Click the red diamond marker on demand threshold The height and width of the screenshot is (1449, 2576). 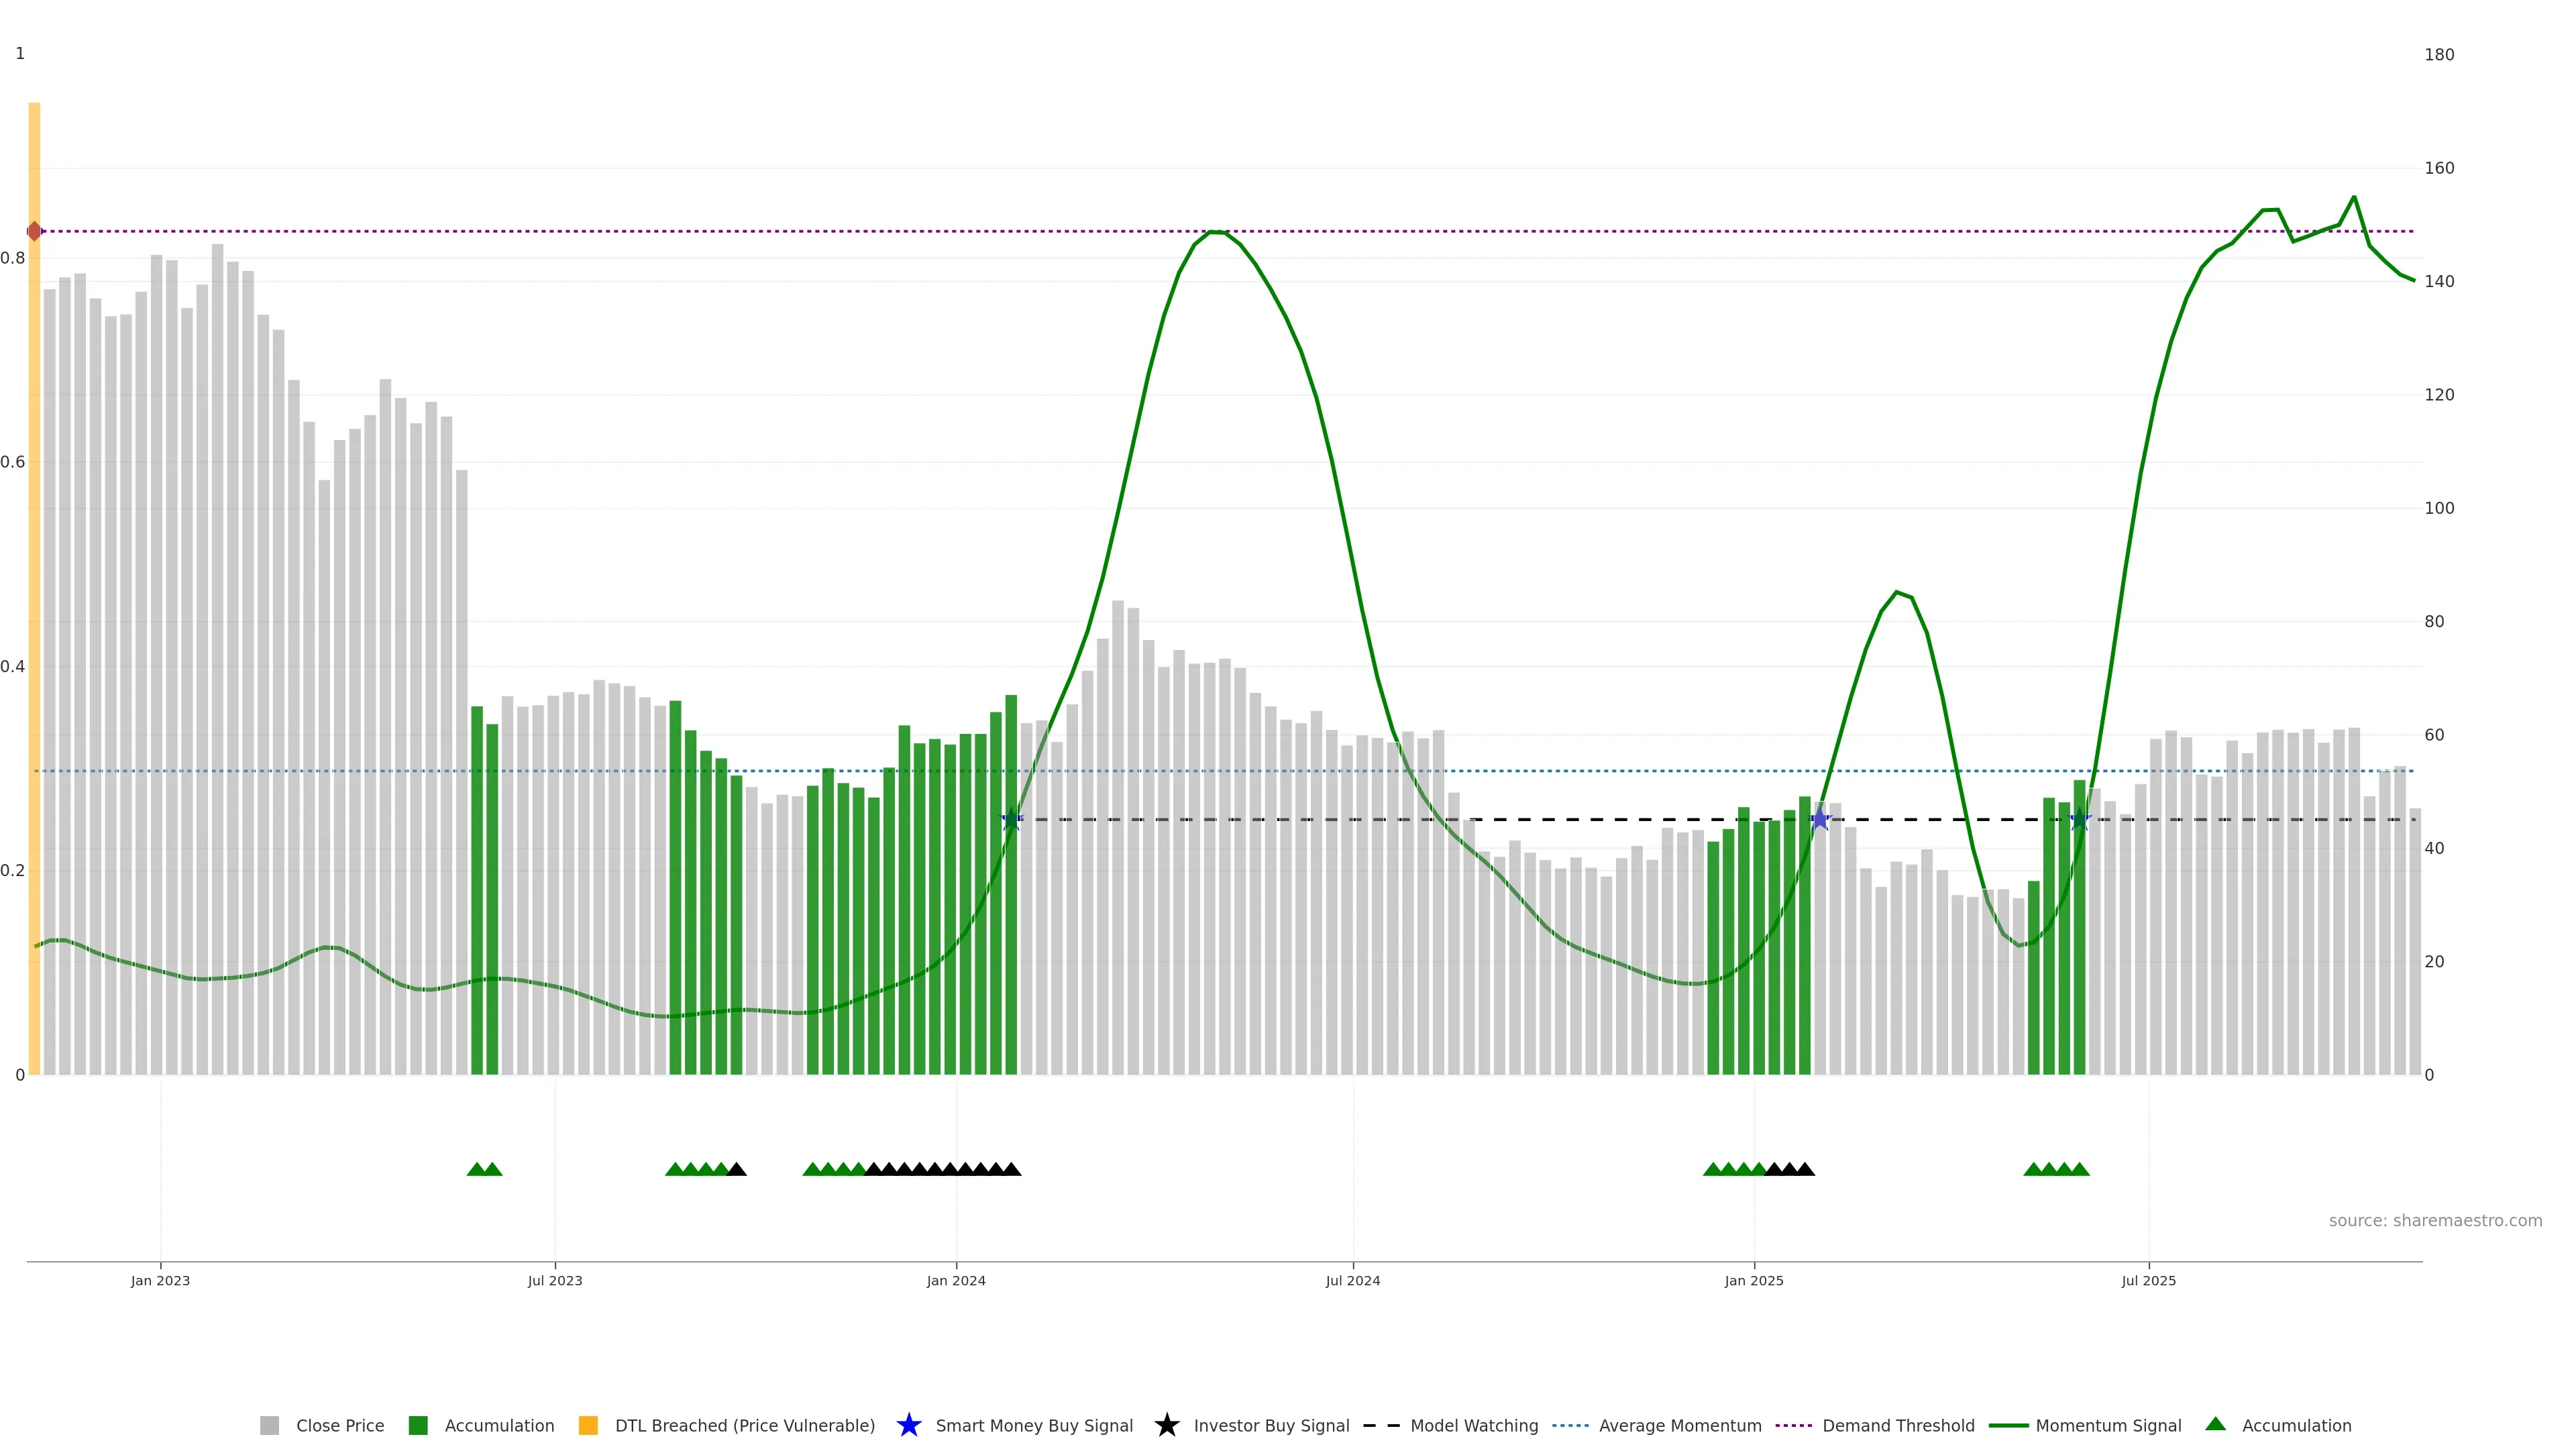35,232
